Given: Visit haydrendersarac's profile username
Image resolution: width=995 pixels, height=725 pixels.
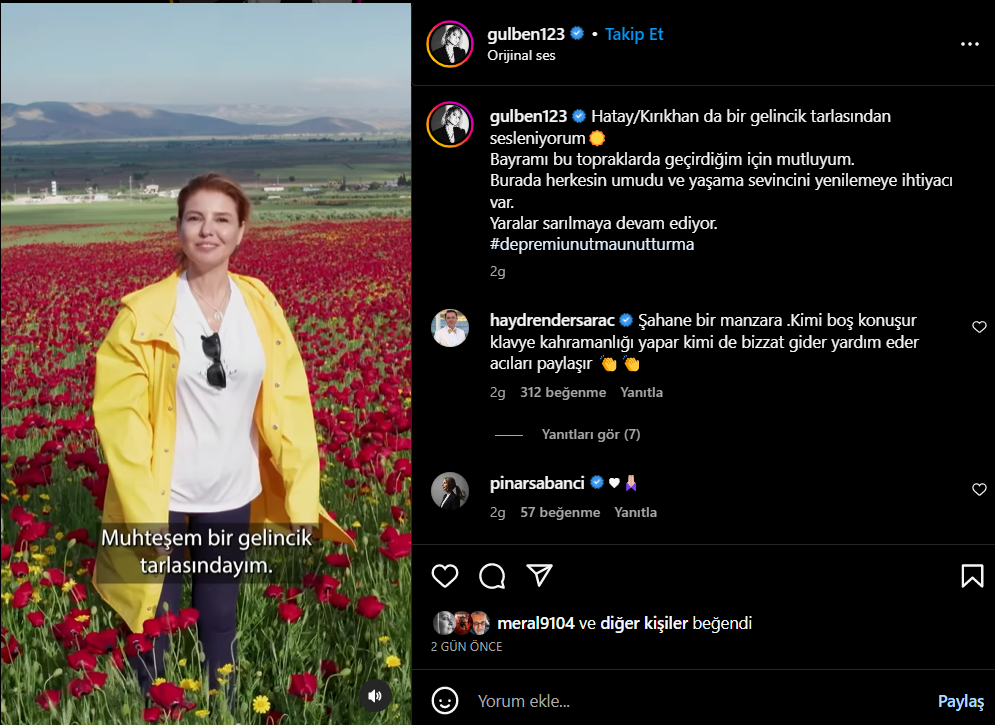Looking at the screenshot, I should pyautogui.click(x=552, y=320).
